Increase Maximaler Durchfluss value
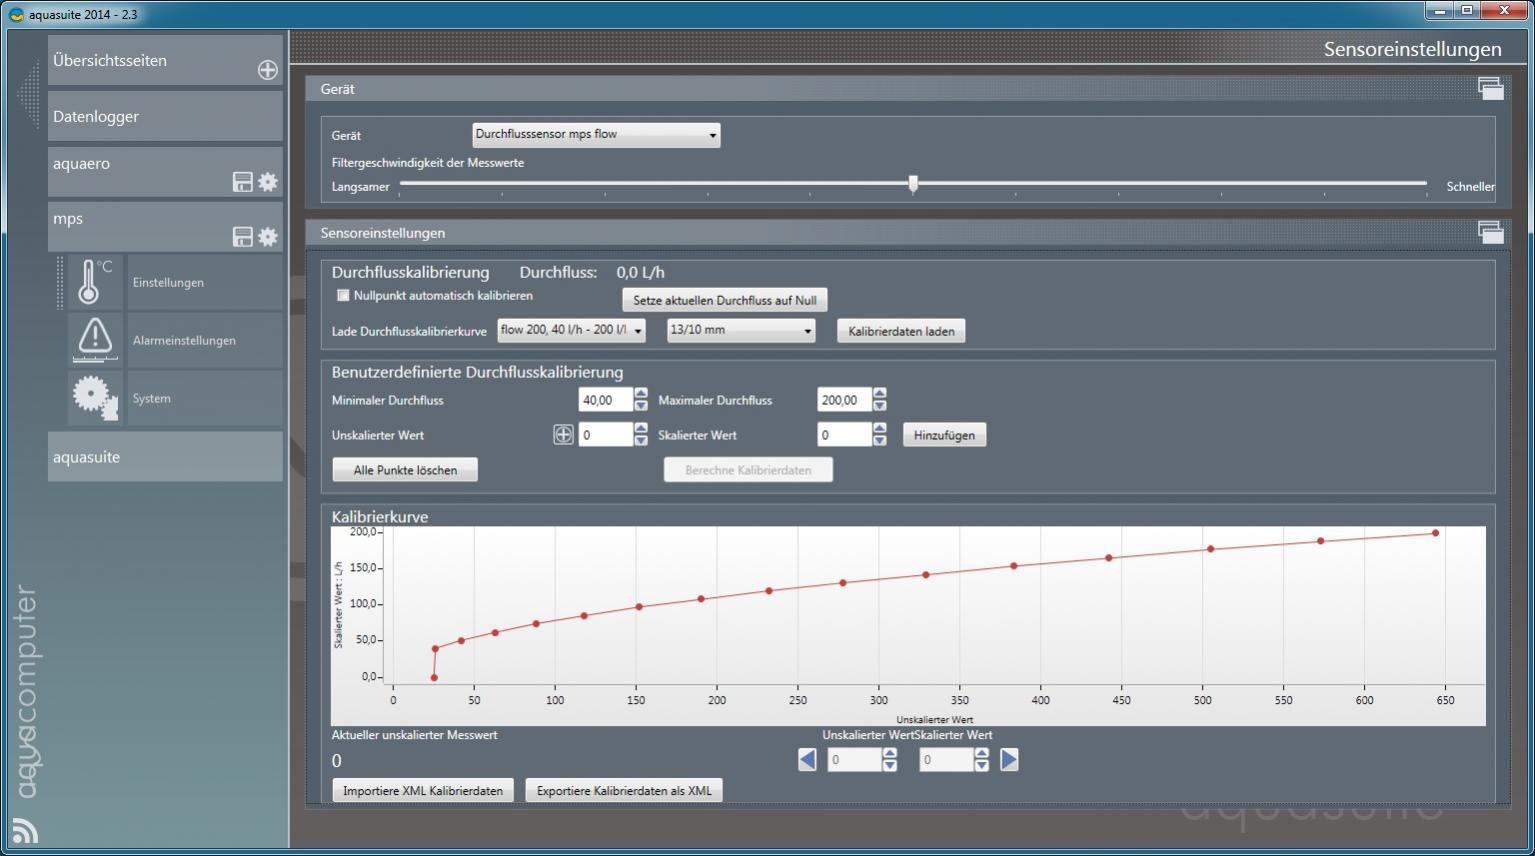Viewport: 1535px width, 856px height. 880,394
